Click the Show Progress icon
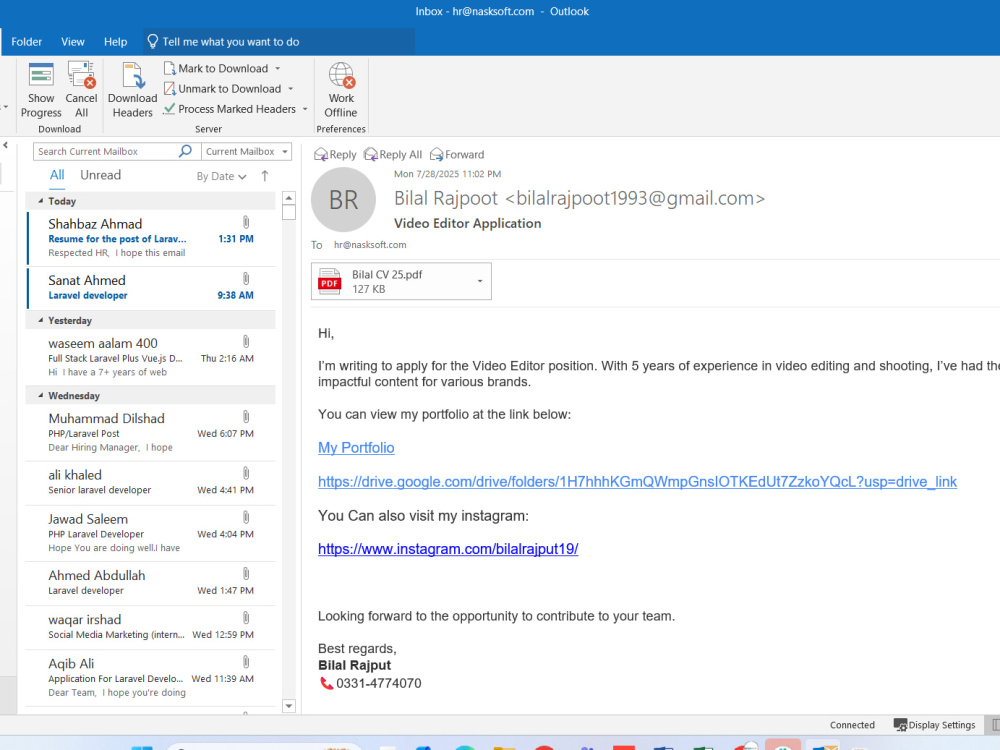The image size is (1000, 750). (41, 75)
